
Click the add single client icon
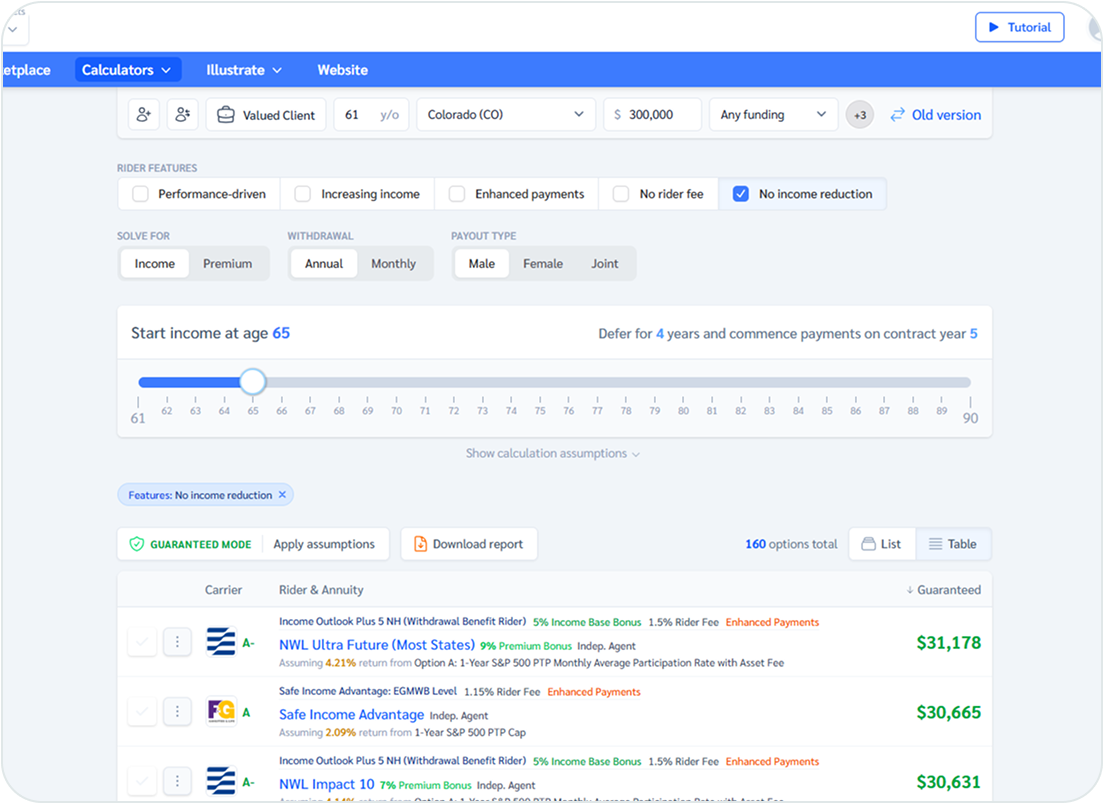[144, 115]
